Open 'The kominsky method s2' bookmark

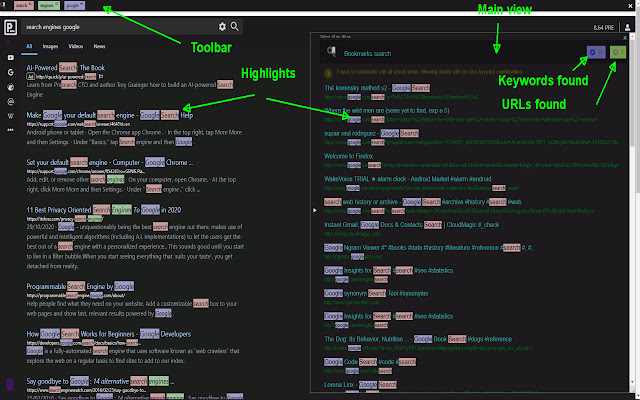[377, 88]
